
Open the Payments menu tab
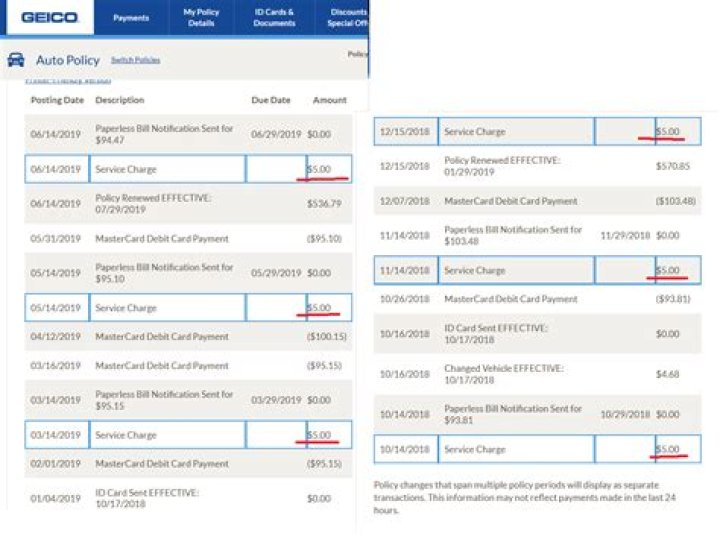131,18
